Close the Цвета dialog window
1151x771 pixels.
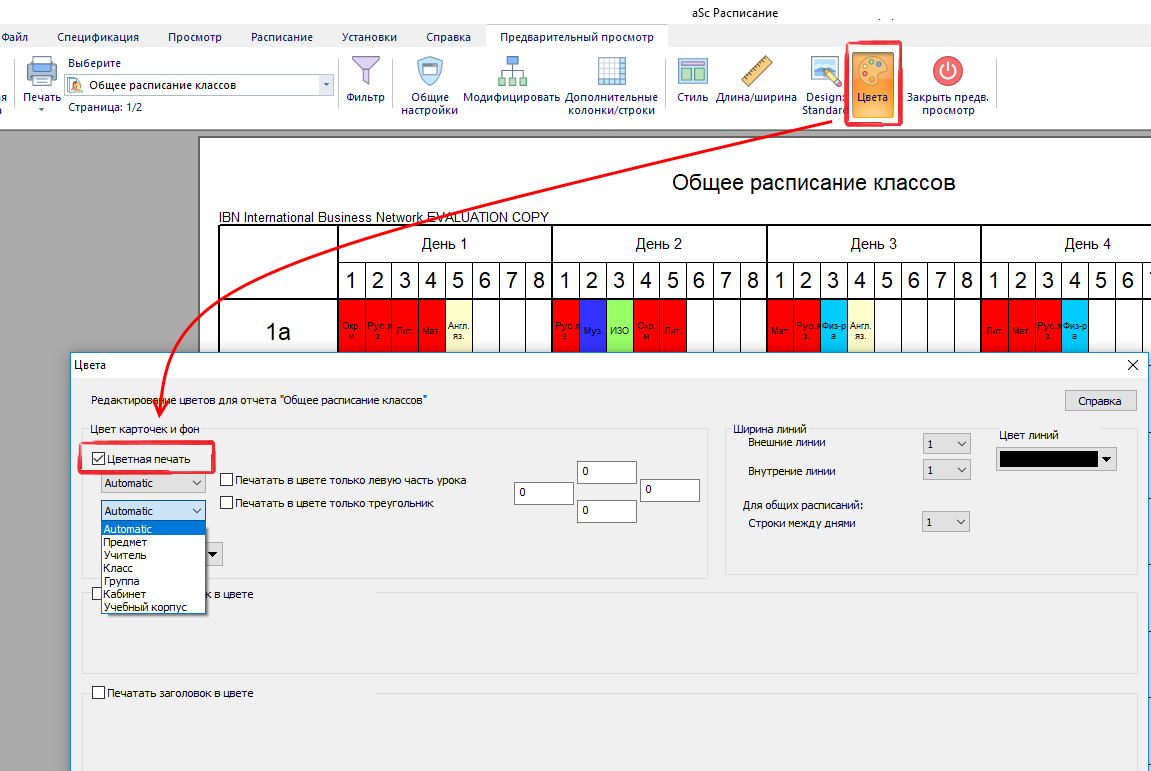(1133, 366)
